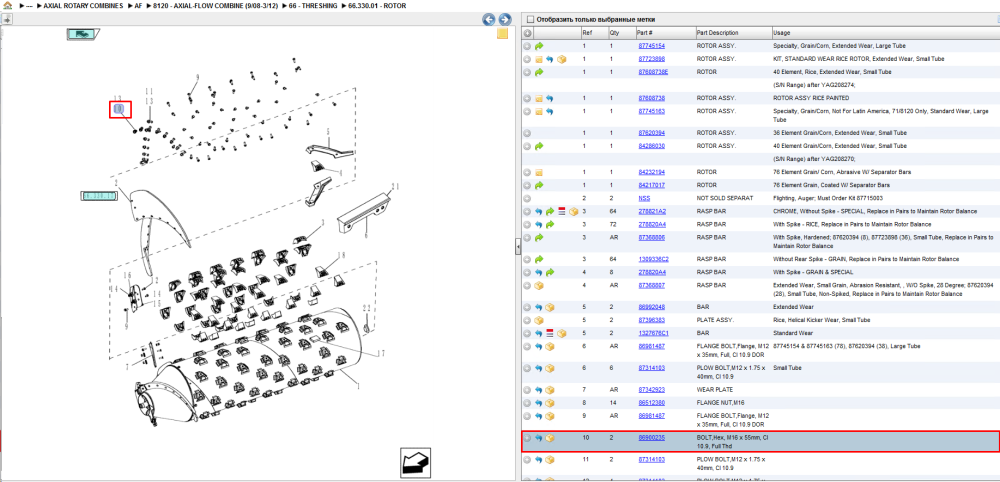The height and width of the screenshot is (482, 1000).
Task: Toggle gray select circle for part 87745154
Action: (x=527, y=47)
